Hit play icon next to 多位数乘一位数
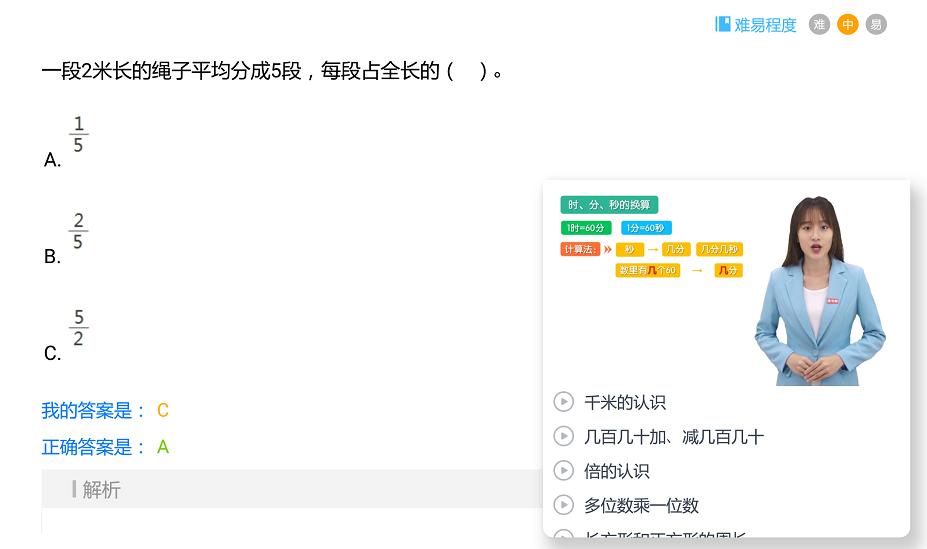The height and width of the screenshot is (549, 927). (563, 505)
